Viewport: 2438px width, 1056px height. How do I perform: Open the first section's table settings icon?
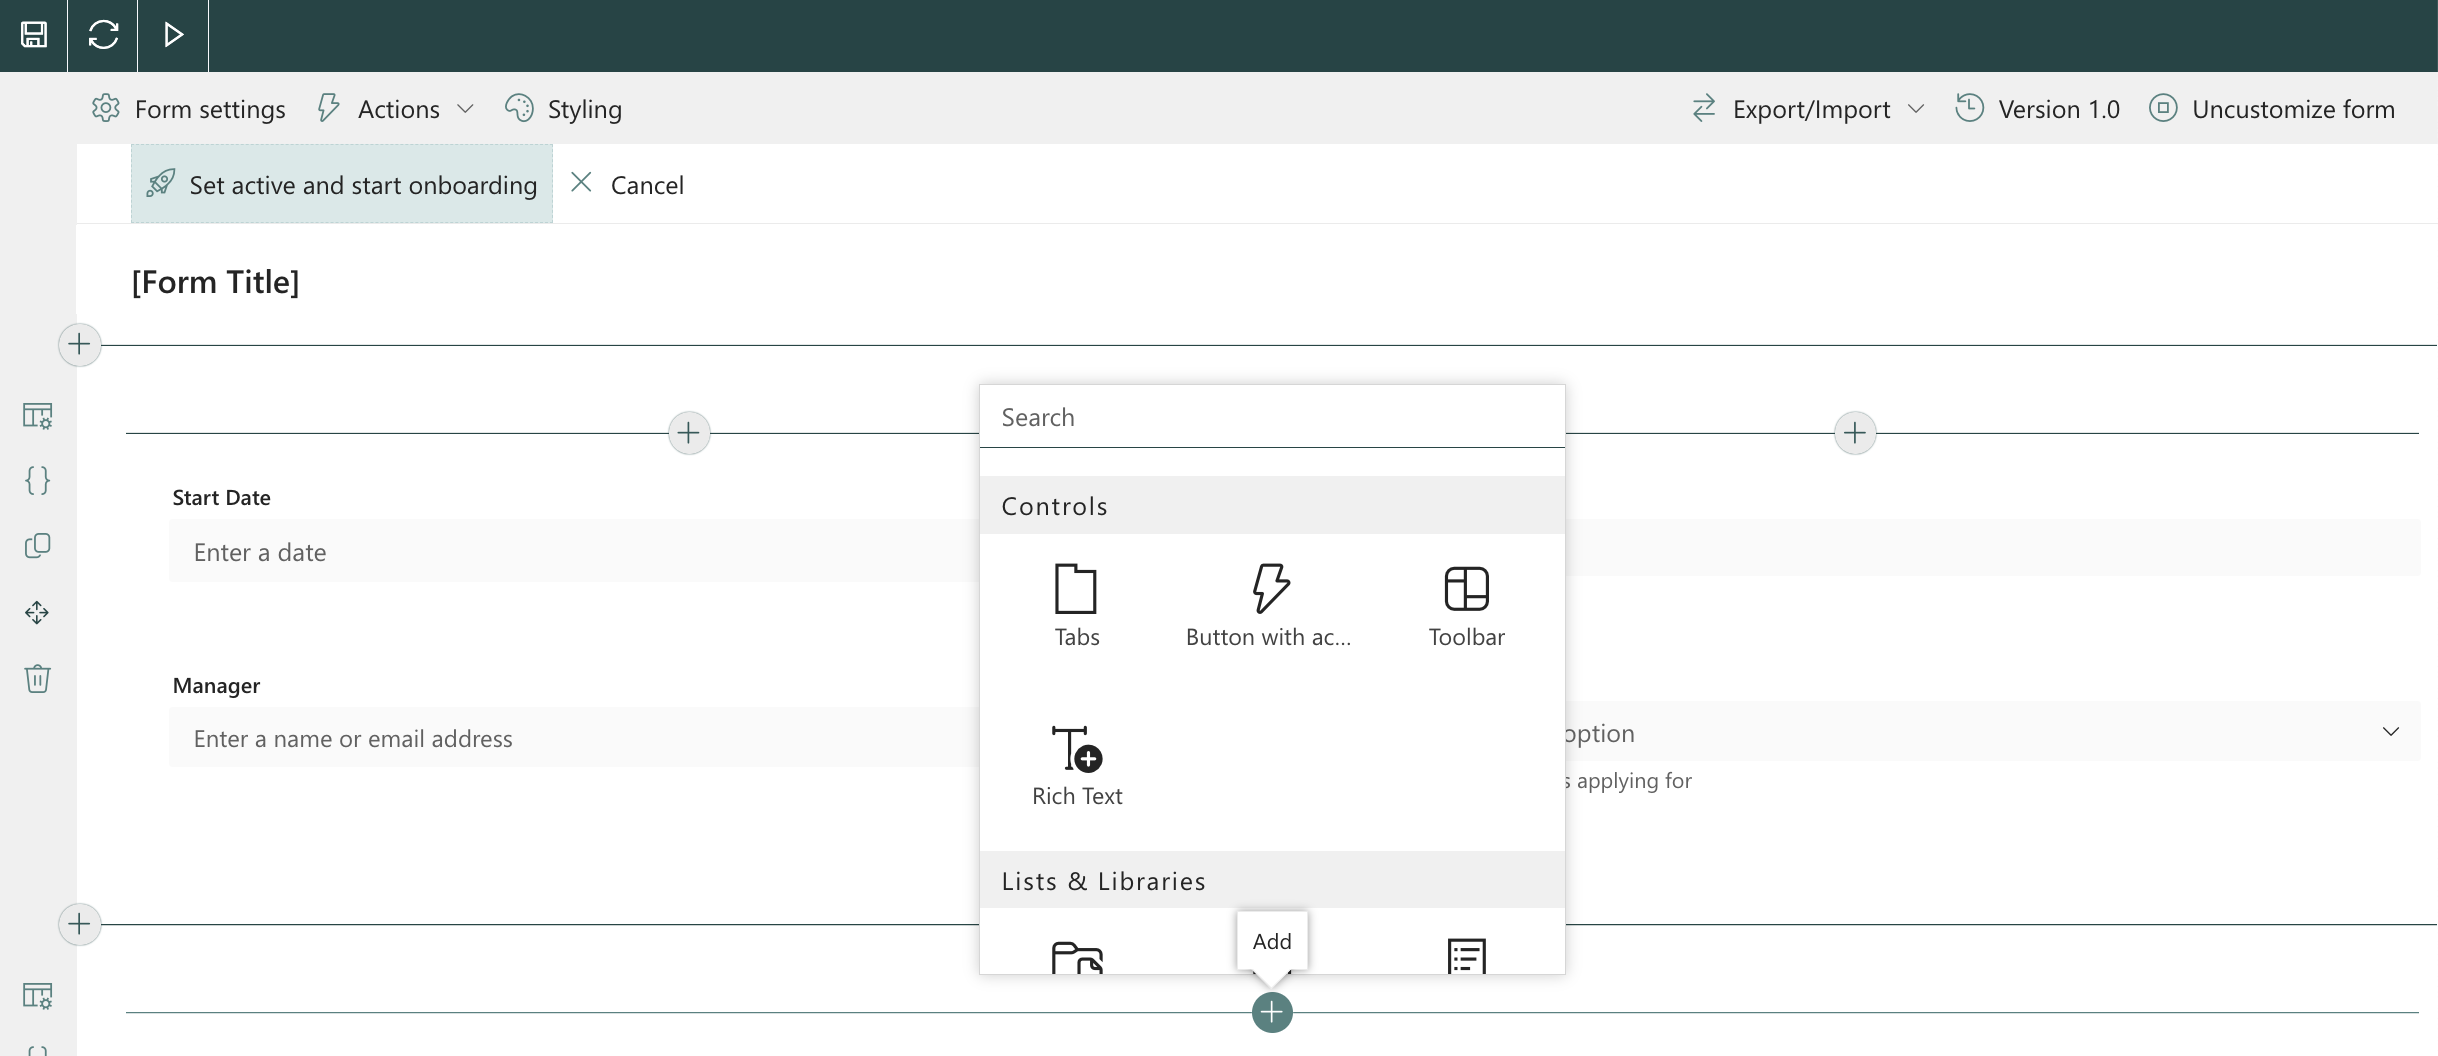pos(37,415)
